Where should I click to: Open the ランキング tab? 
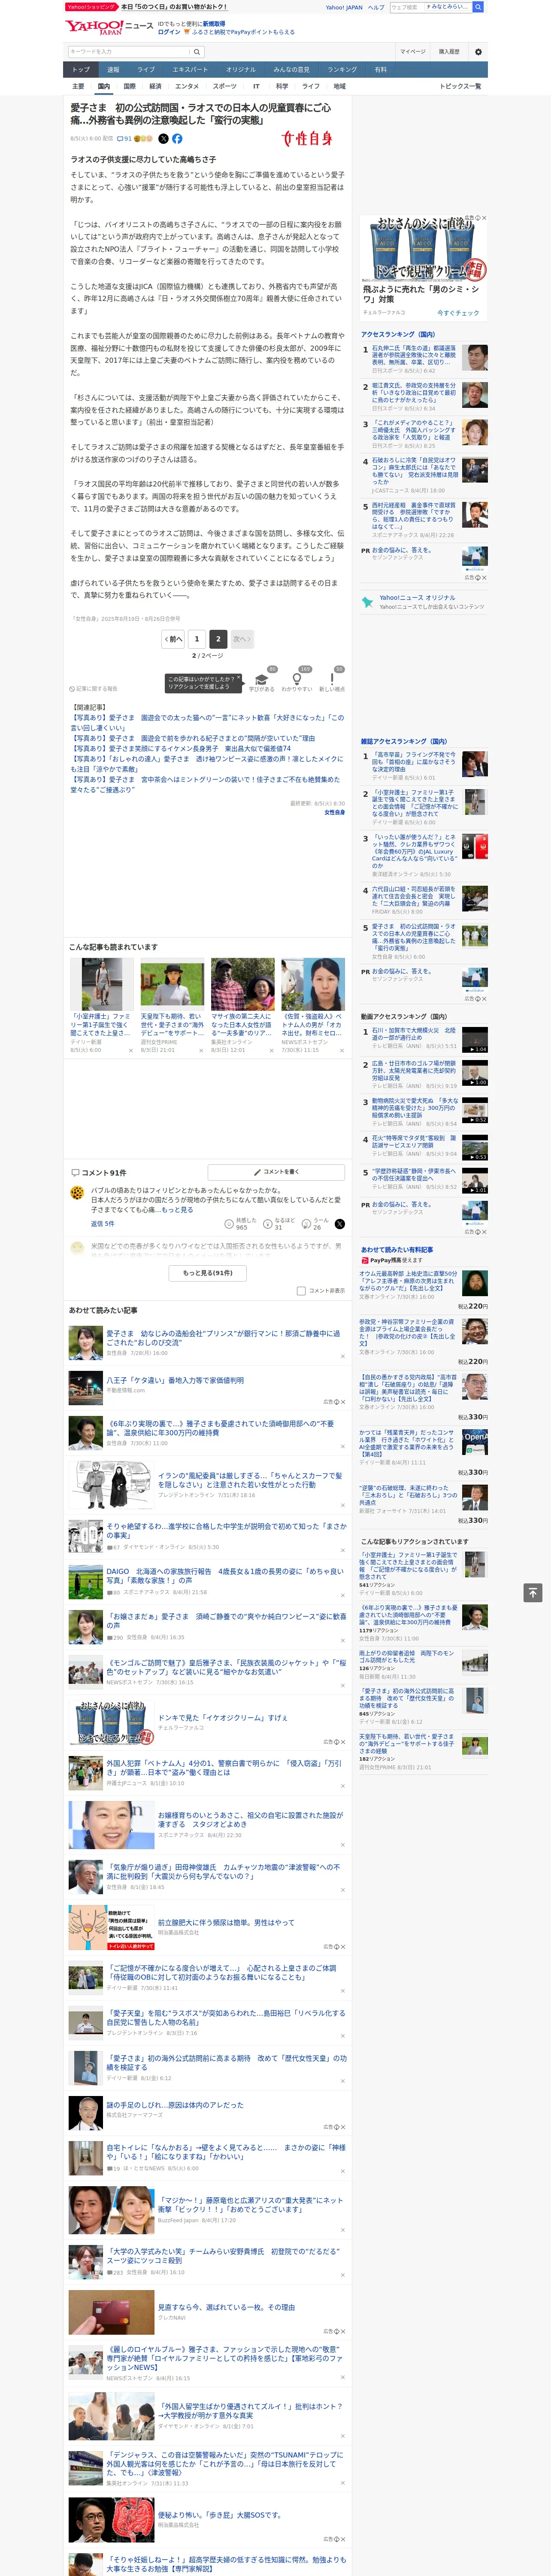pyautogui.click(x=343, y=70)
